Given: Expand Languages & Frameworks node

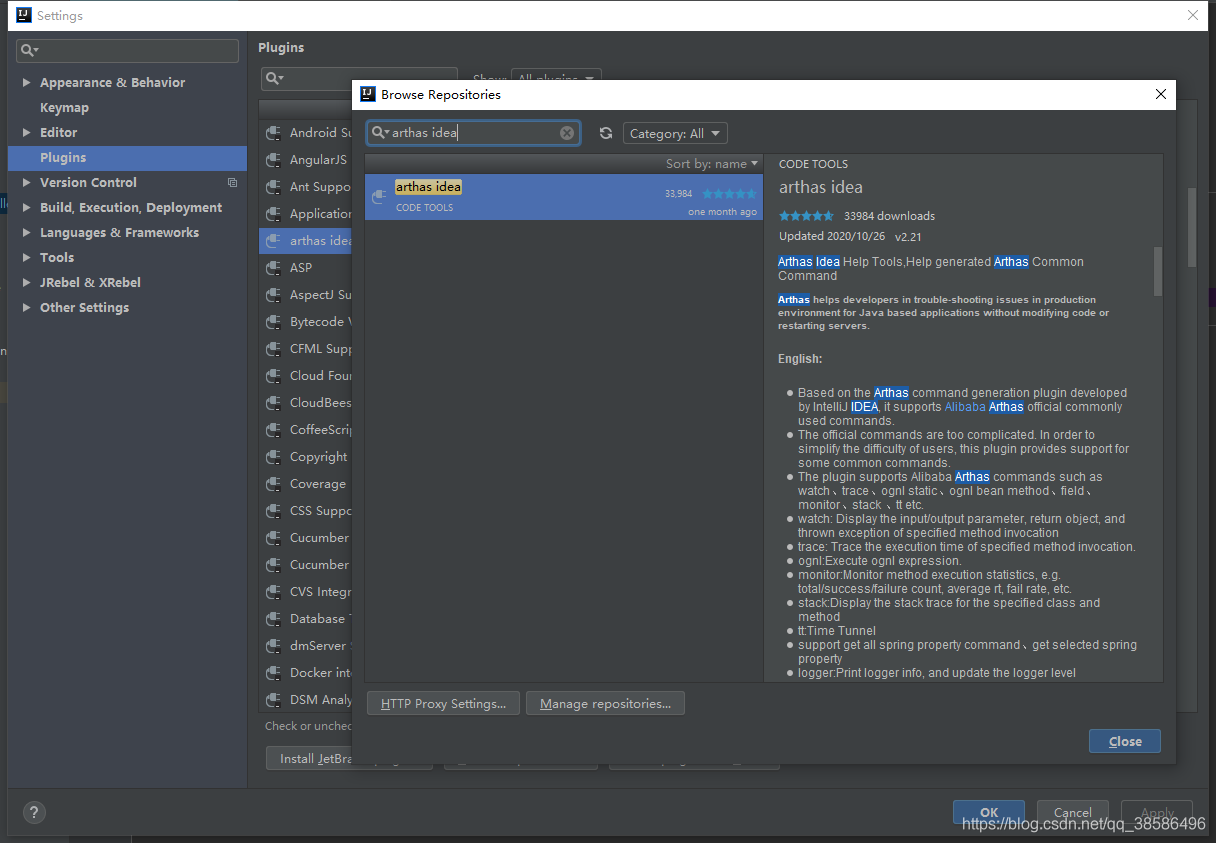Looking at the screenshot, I should 26,233.
